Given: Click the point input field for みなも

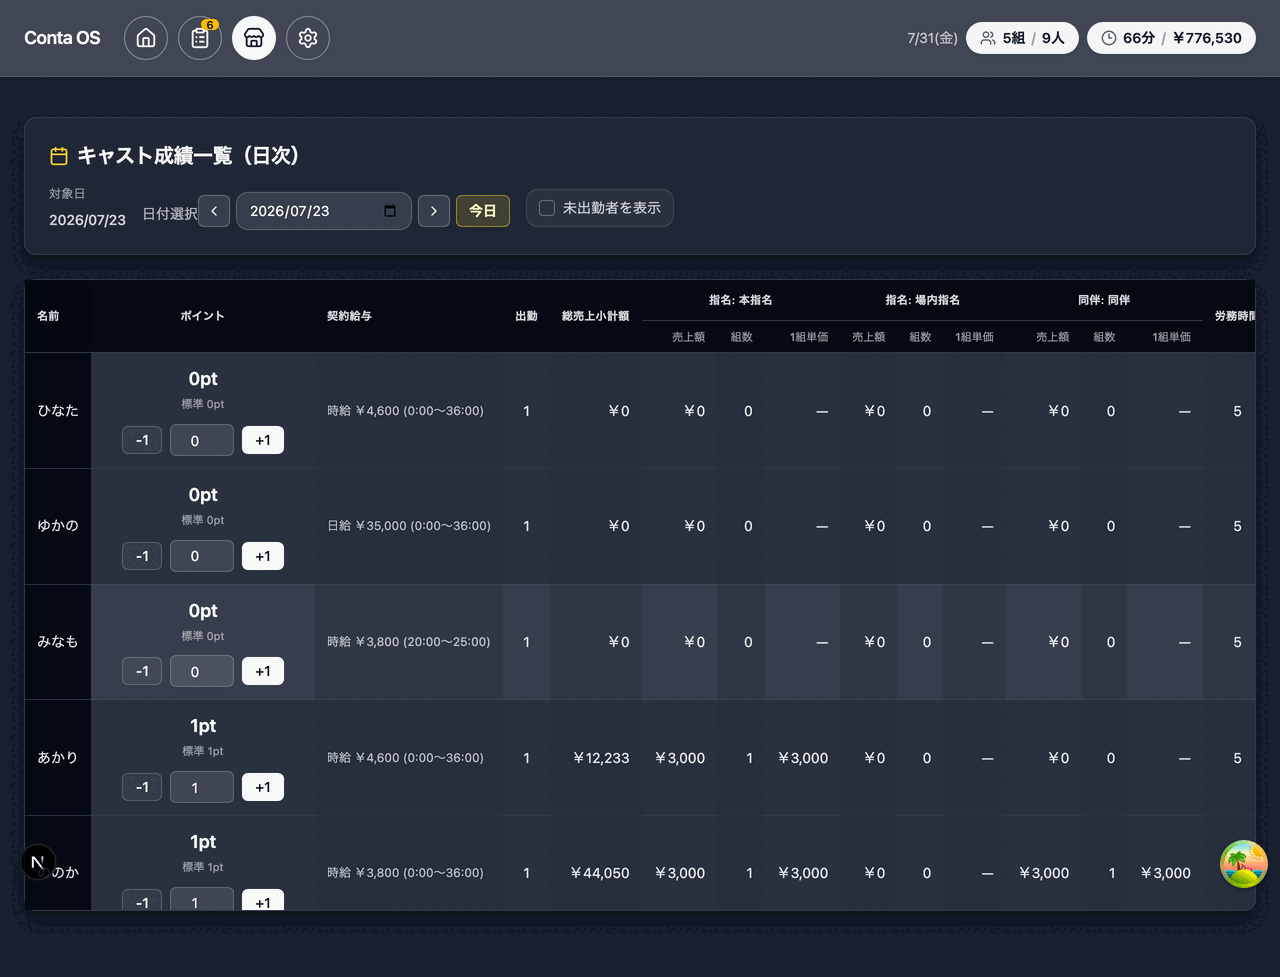Looking at the screenshot, I should click(x=202, y=671).
